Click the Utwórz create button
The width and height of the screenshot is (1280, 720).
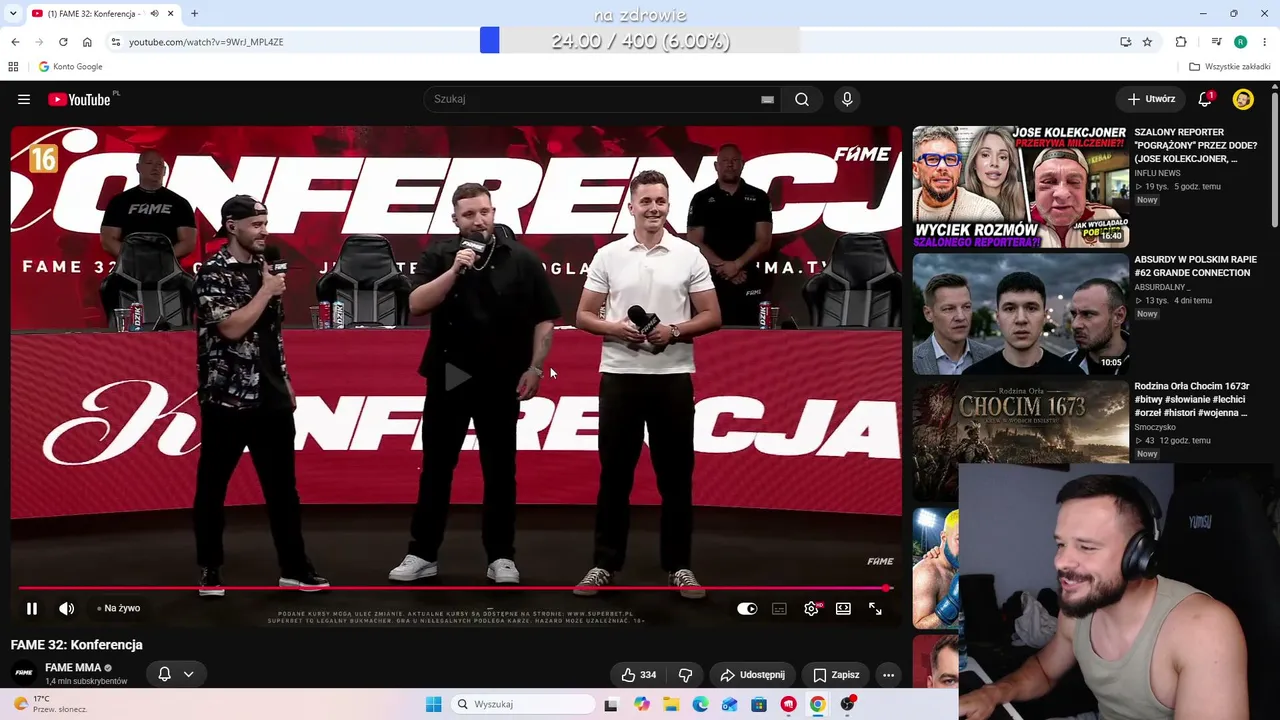[1151, 99]
